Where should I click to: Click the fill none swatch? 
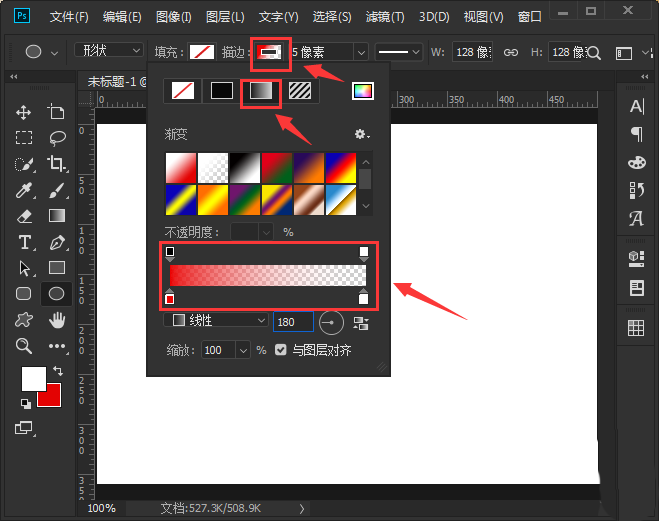pyautogui.click(x=202, y=52)
